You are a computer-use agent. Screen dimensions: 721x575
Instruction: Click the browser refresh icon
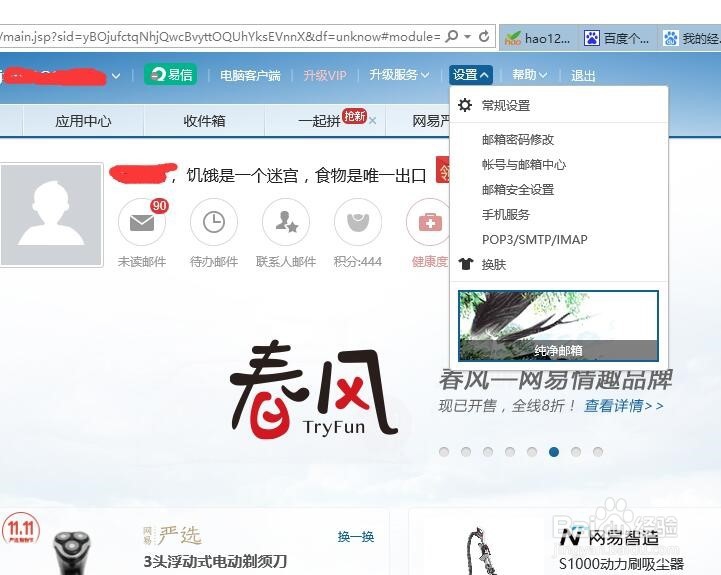click(484, 36)
